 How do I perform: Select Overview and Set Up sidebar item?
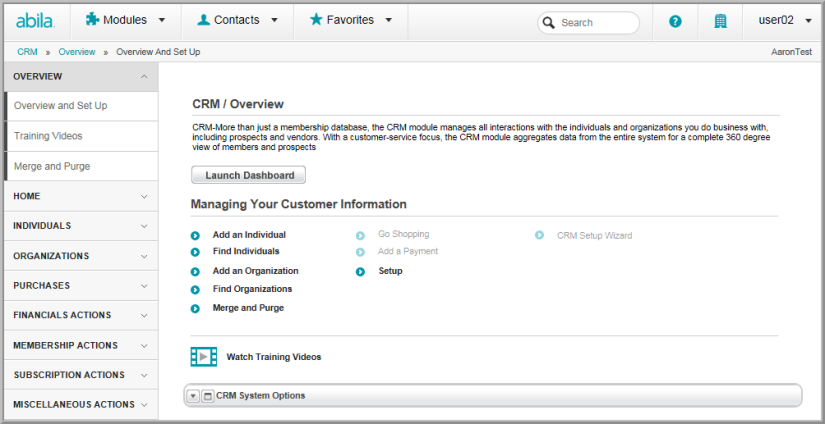point(81,106)
